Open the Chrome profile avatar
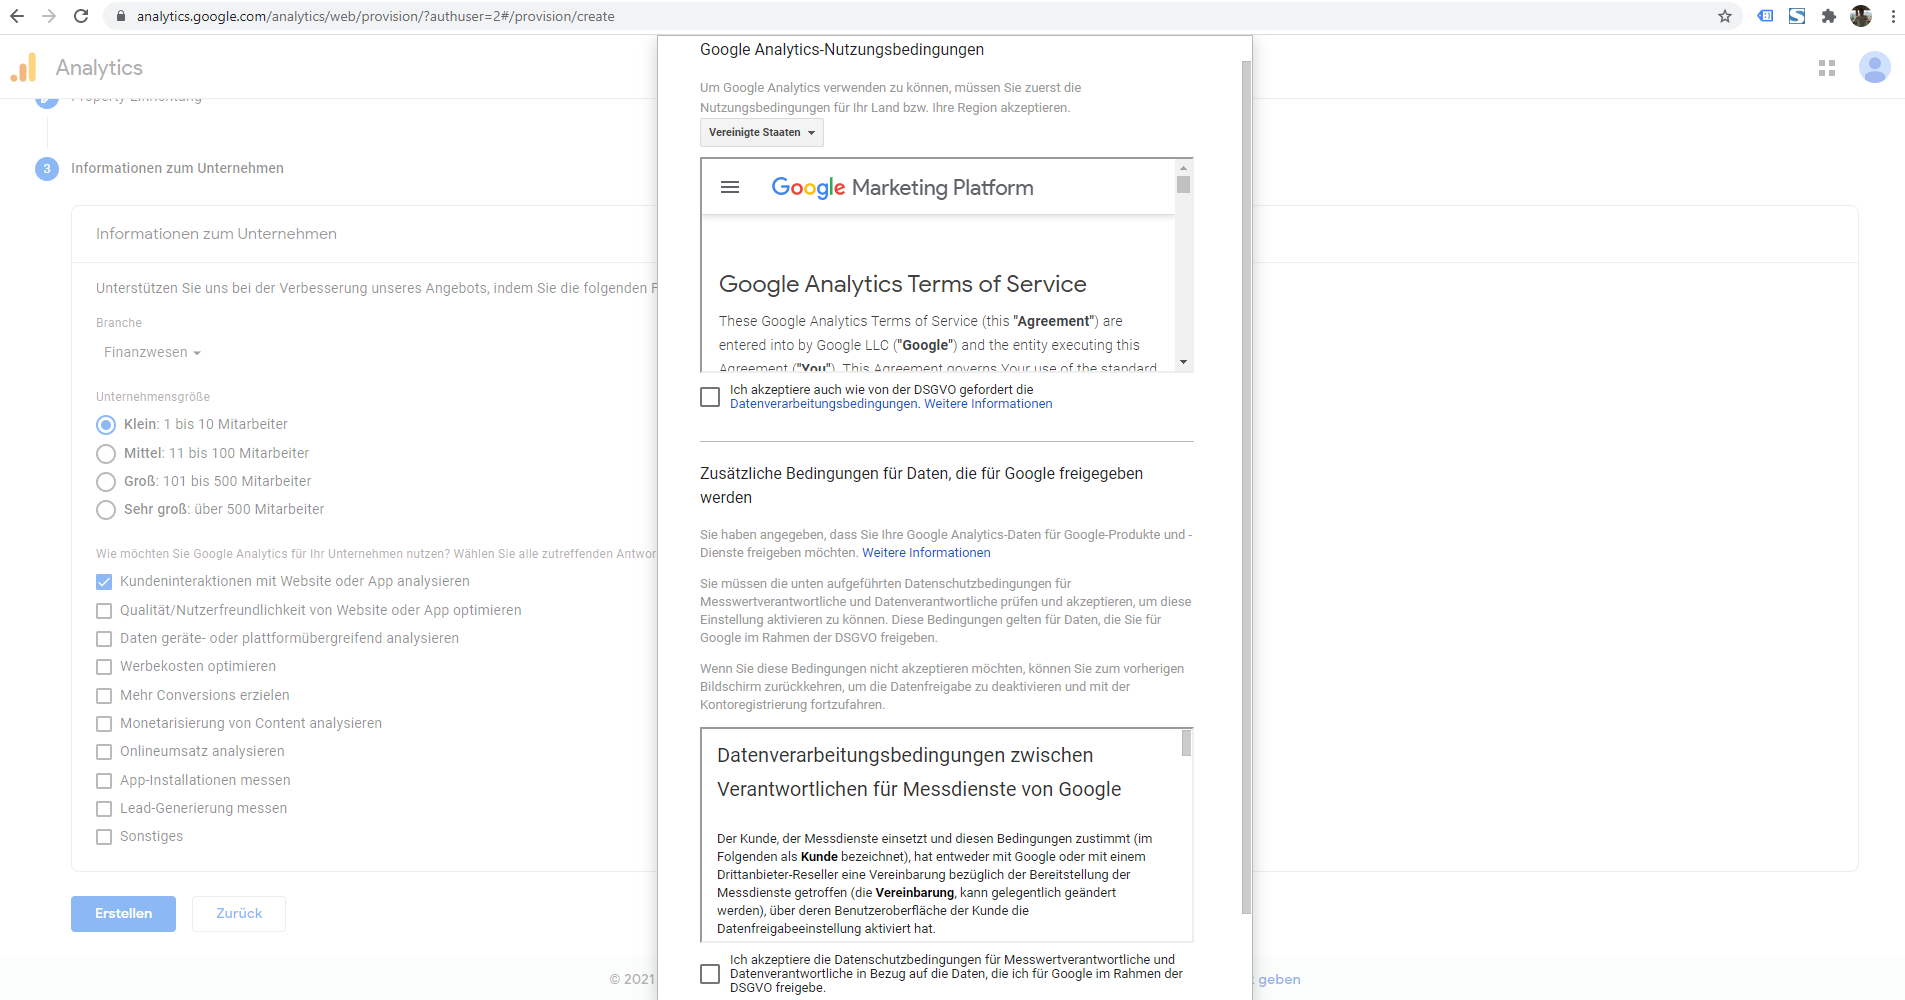Screen dimensions: 1905x1000 [x=1861, y=16]
